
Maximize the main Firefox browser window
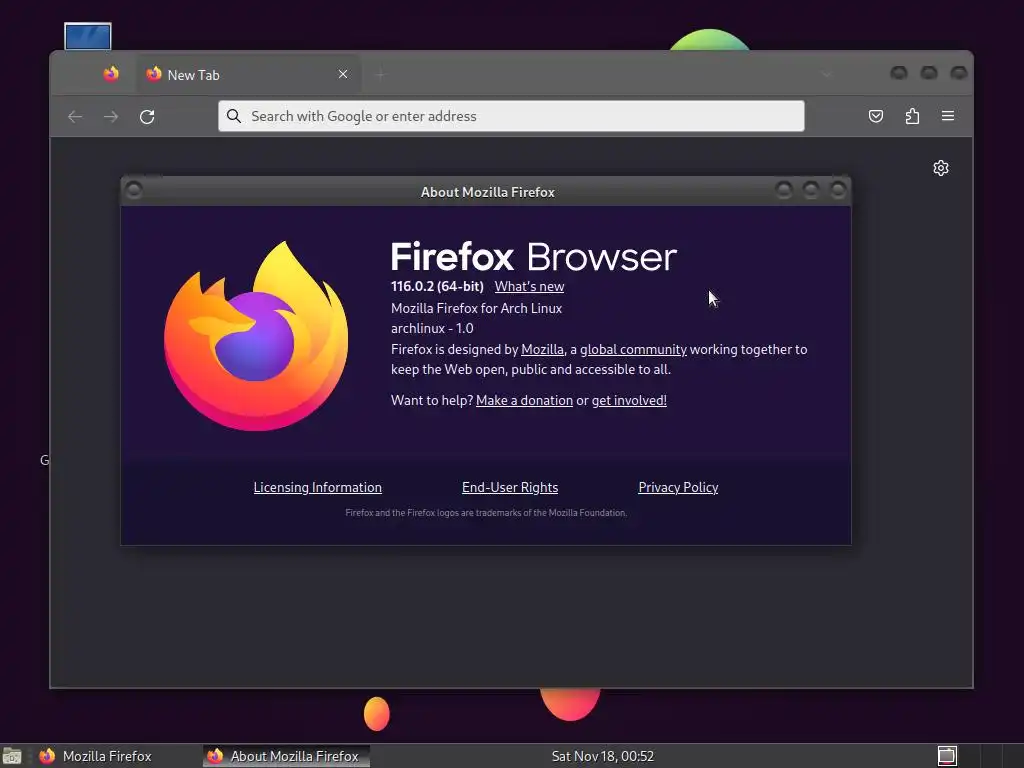(x=929, y=72)
